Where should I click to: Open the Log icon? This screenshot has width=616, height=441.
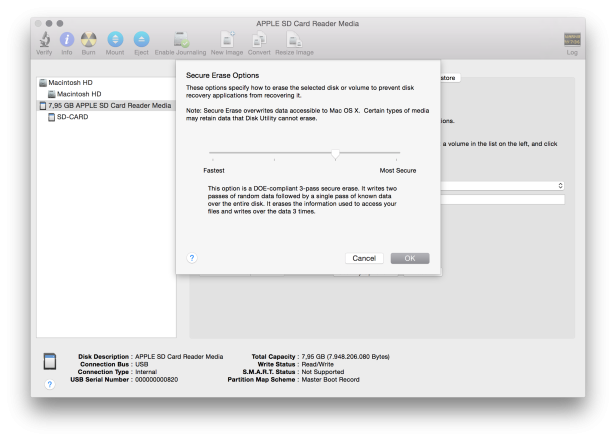coord(572,40)
